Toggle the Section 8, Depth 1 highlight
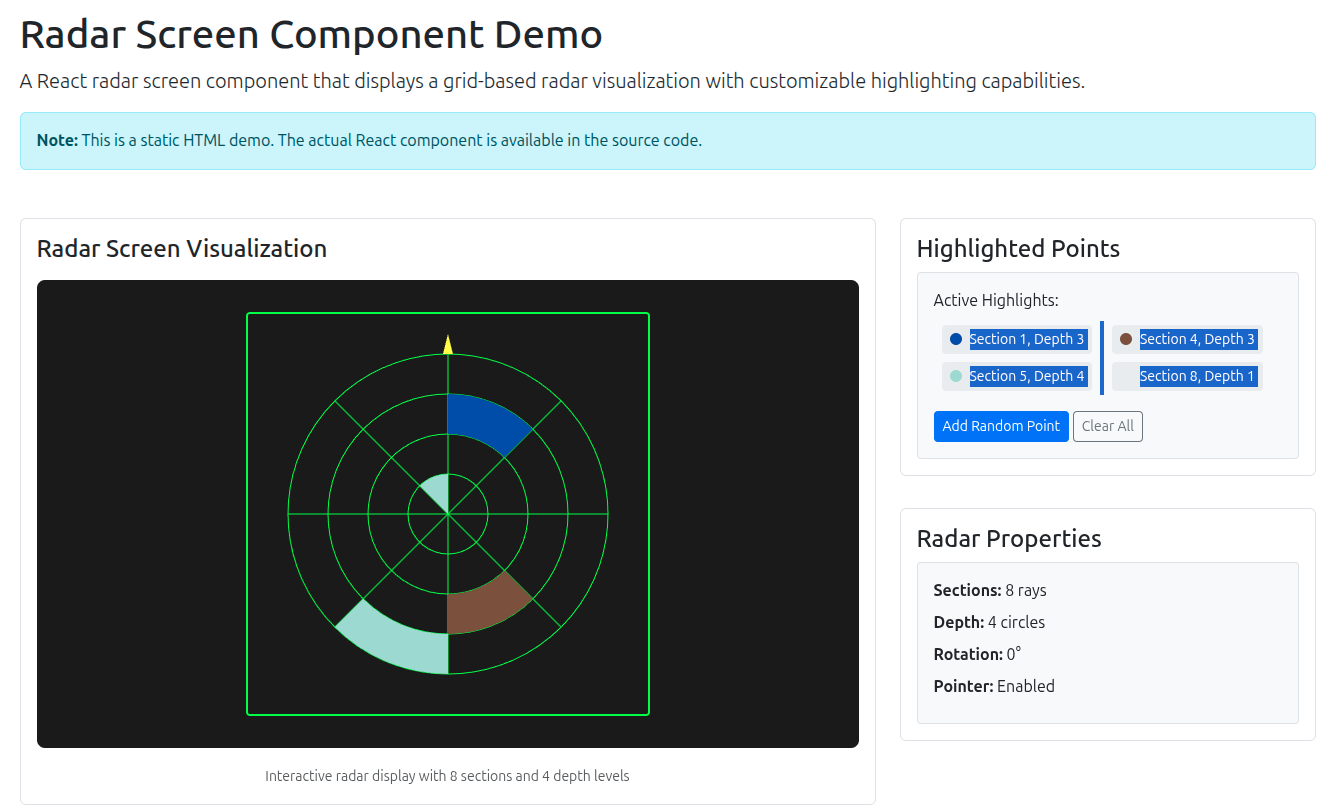This screenshot has height=812, width=1340. [x=1197, y=376]
